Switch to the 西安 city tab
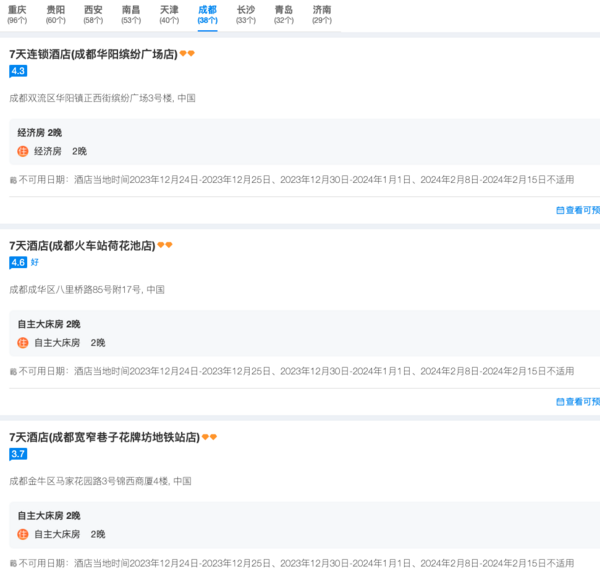600x577 pixels. (x=93, y=15)
